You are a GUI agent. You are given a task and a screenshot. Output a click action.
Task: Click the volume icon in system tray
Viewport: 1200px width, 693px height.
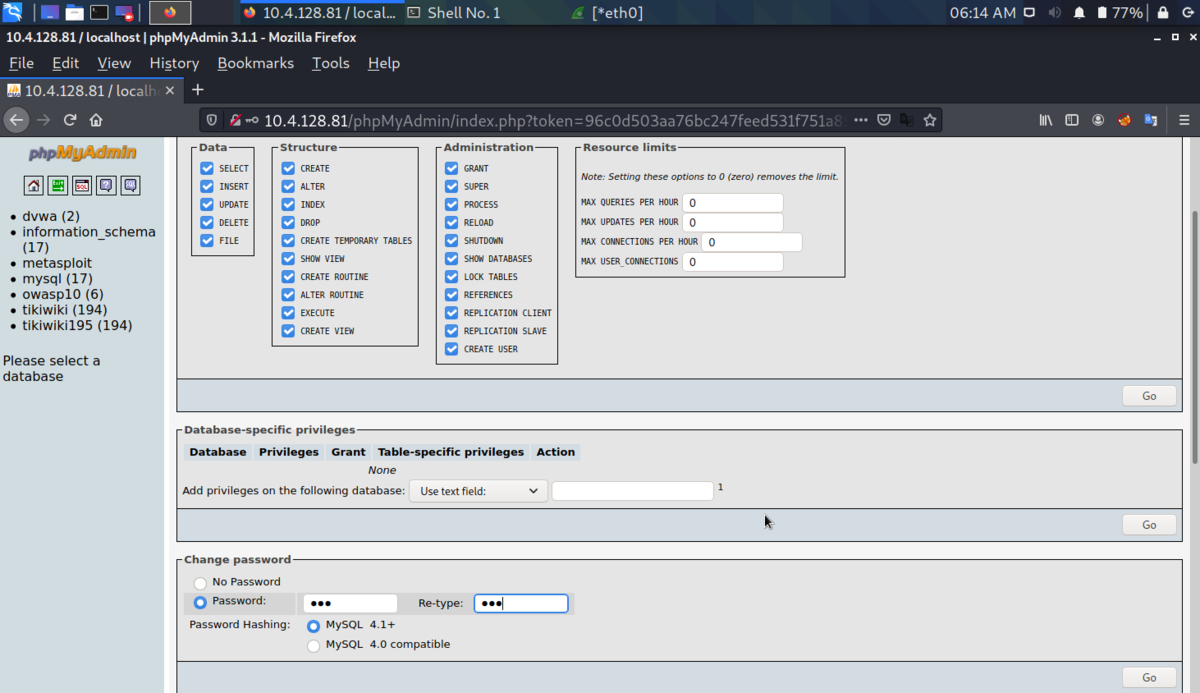(x=1055, y=13)
